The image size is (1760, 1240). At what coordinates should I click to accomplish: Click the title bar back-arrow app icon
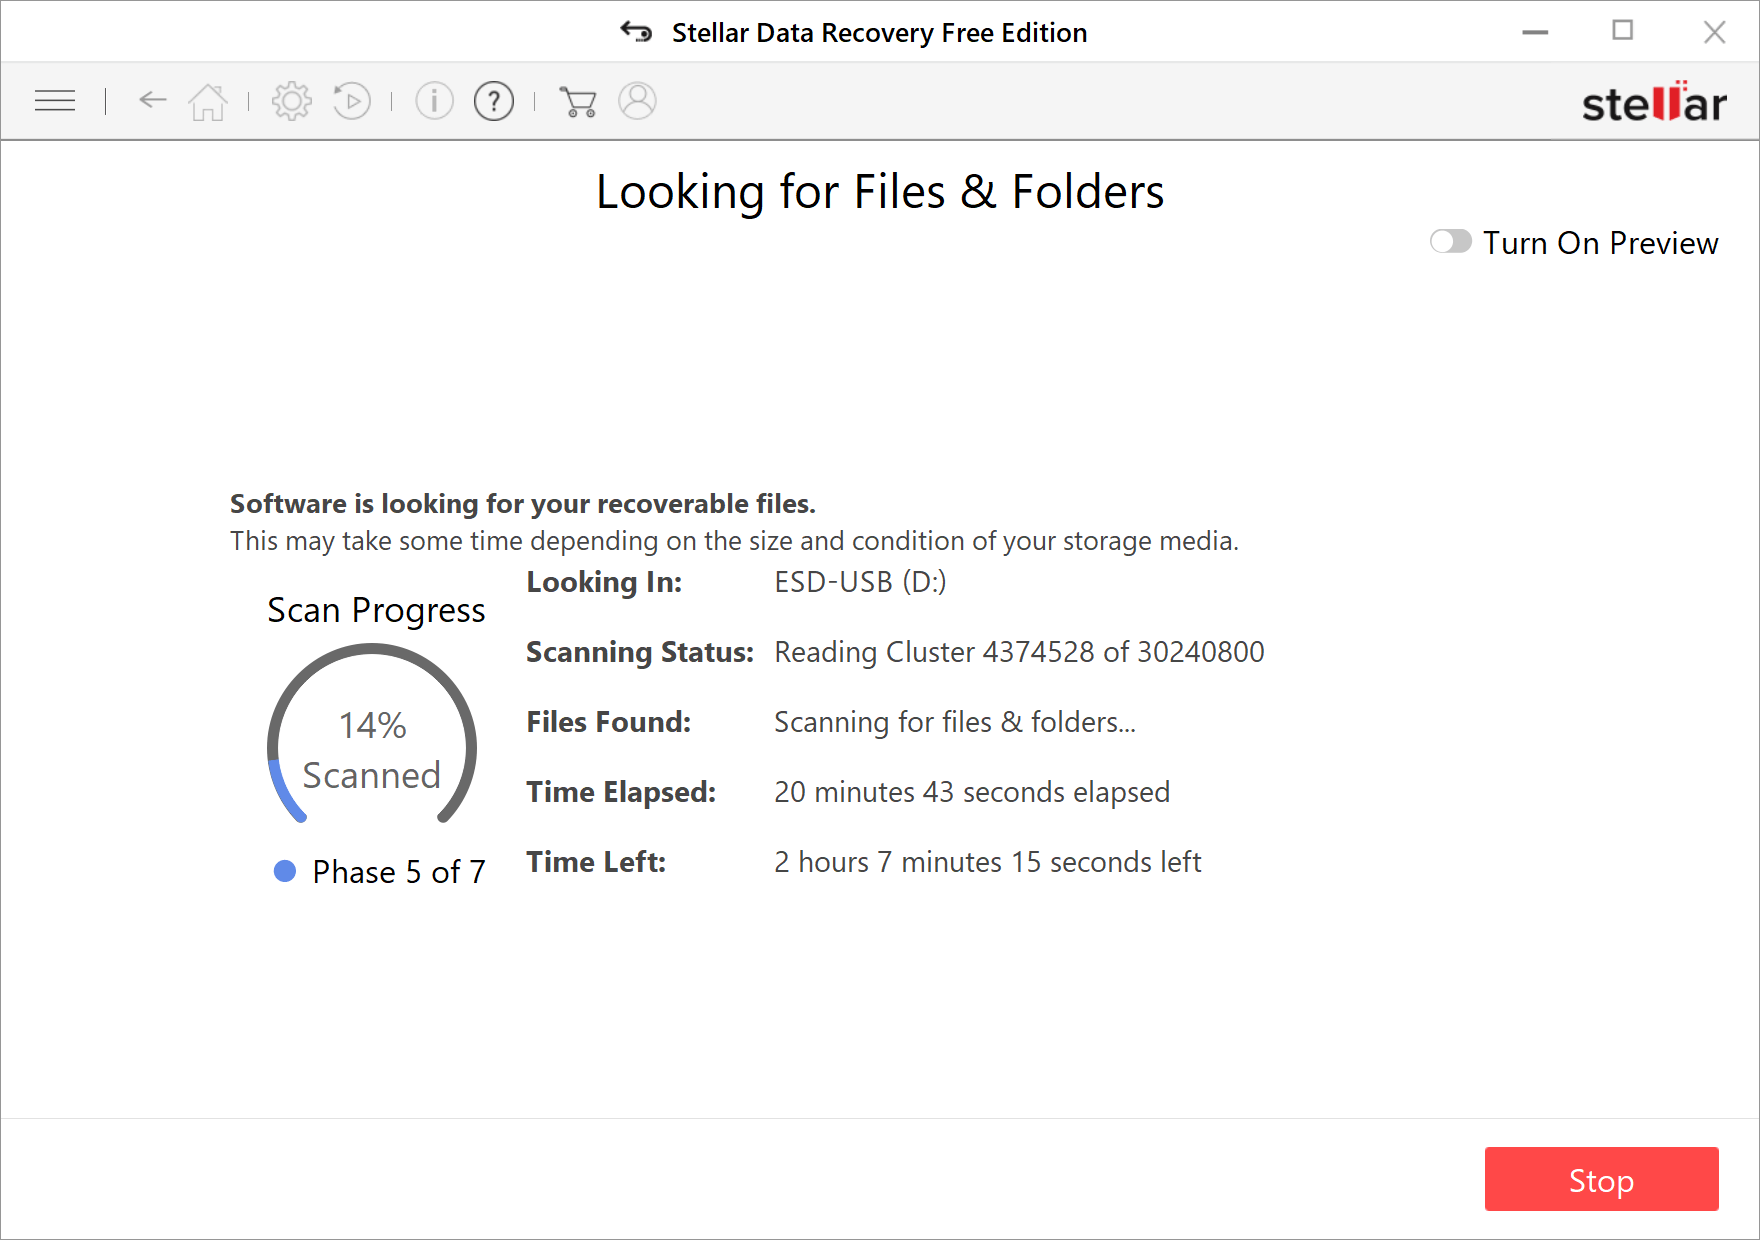coord(636,32)
